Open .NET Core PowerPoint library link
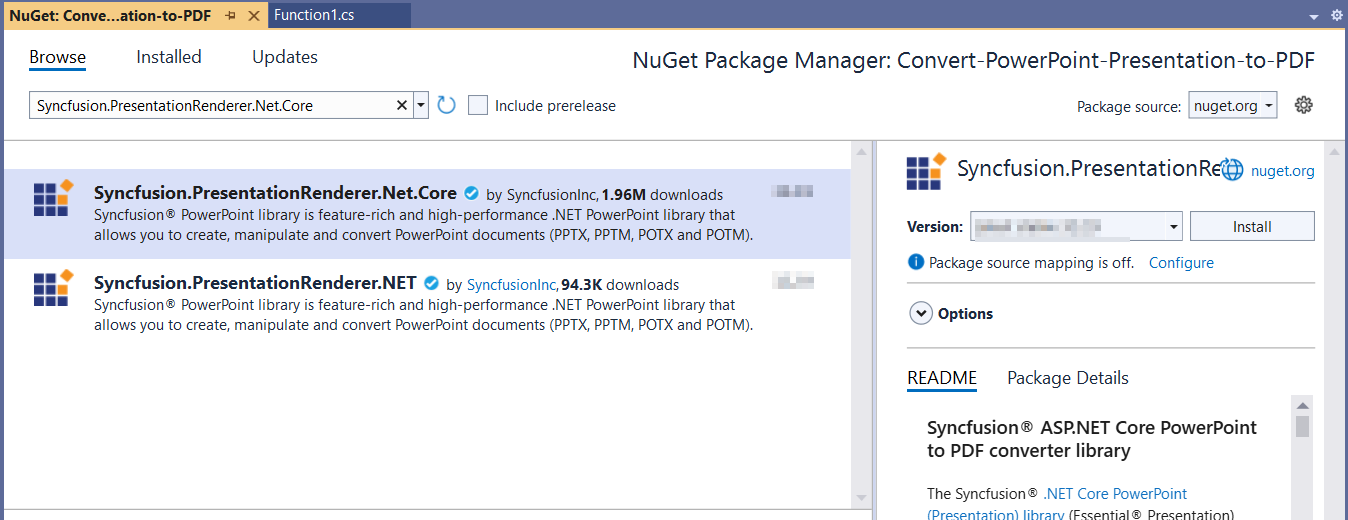1348x520 pixels. click(x=1057, y=504)
